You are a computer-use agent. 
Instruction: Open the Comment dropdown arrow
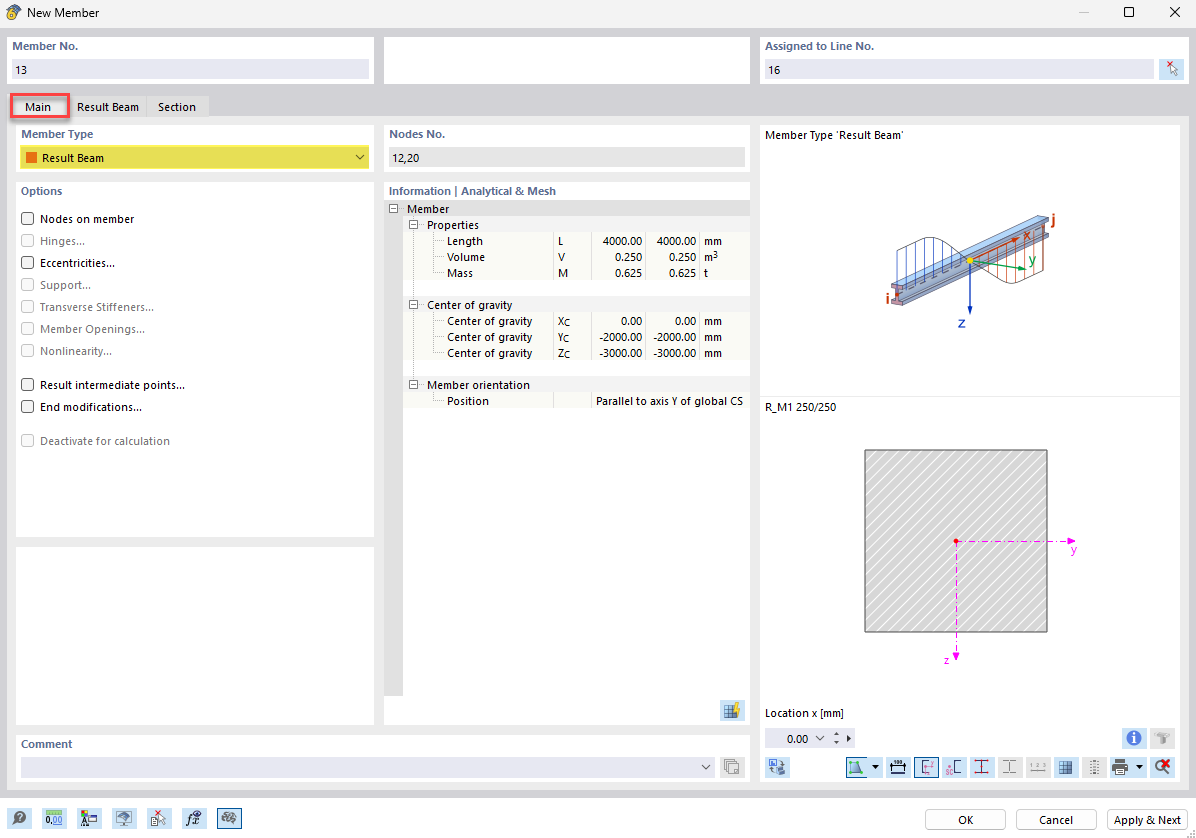(706, 767)
